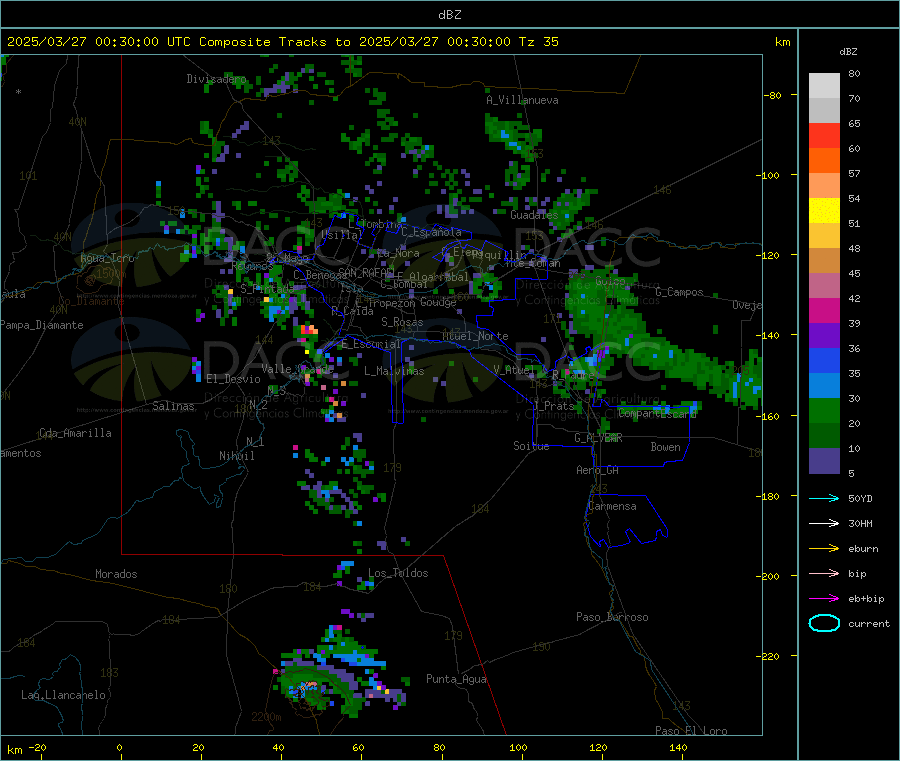Click the 'Composite Tracks' header text
This screenshot has width=900, height=761.
[x=263, y=42]
